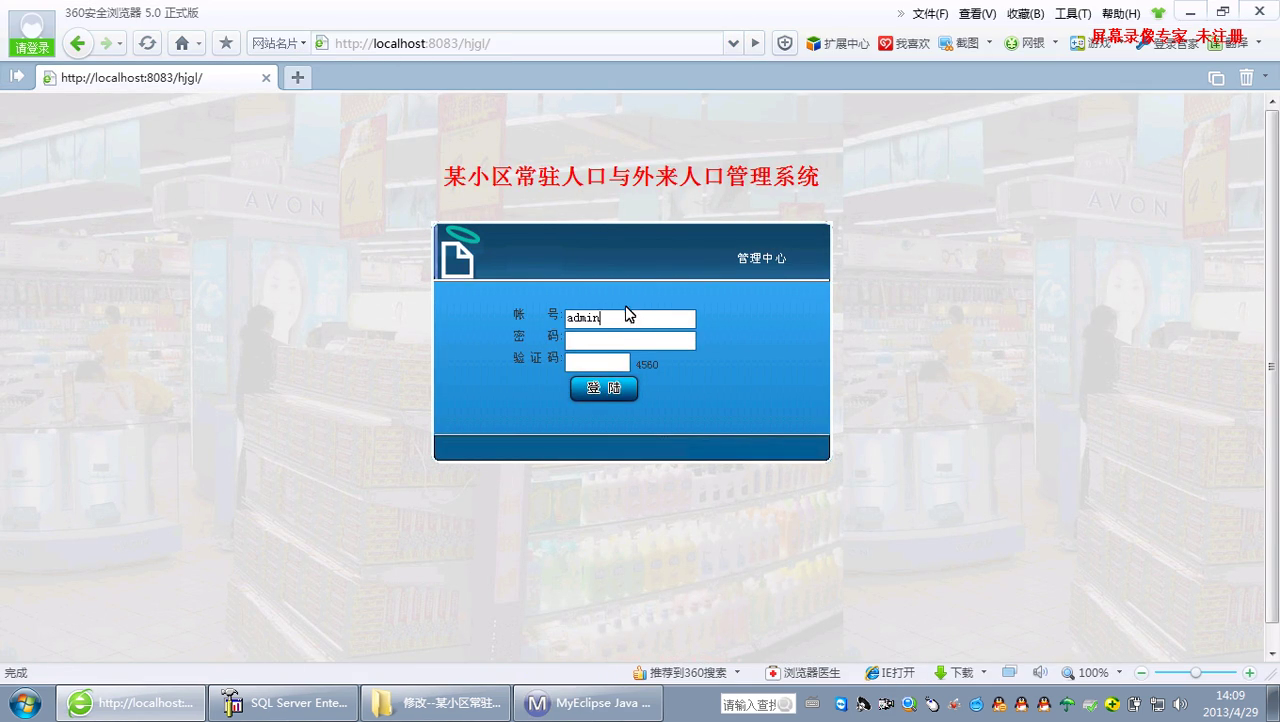Mute browser with status bar speaker
This screenshot has height=722, width=1280.
coord(1040,673)
